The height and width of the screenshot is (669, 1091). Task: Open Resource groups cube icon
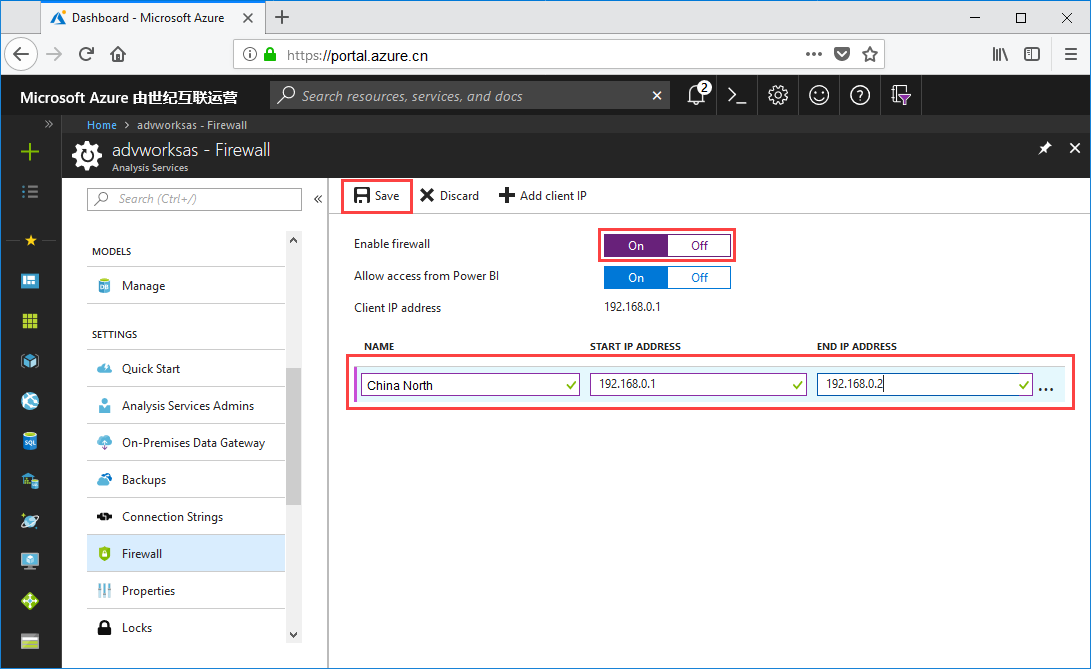tap(30, 361)
